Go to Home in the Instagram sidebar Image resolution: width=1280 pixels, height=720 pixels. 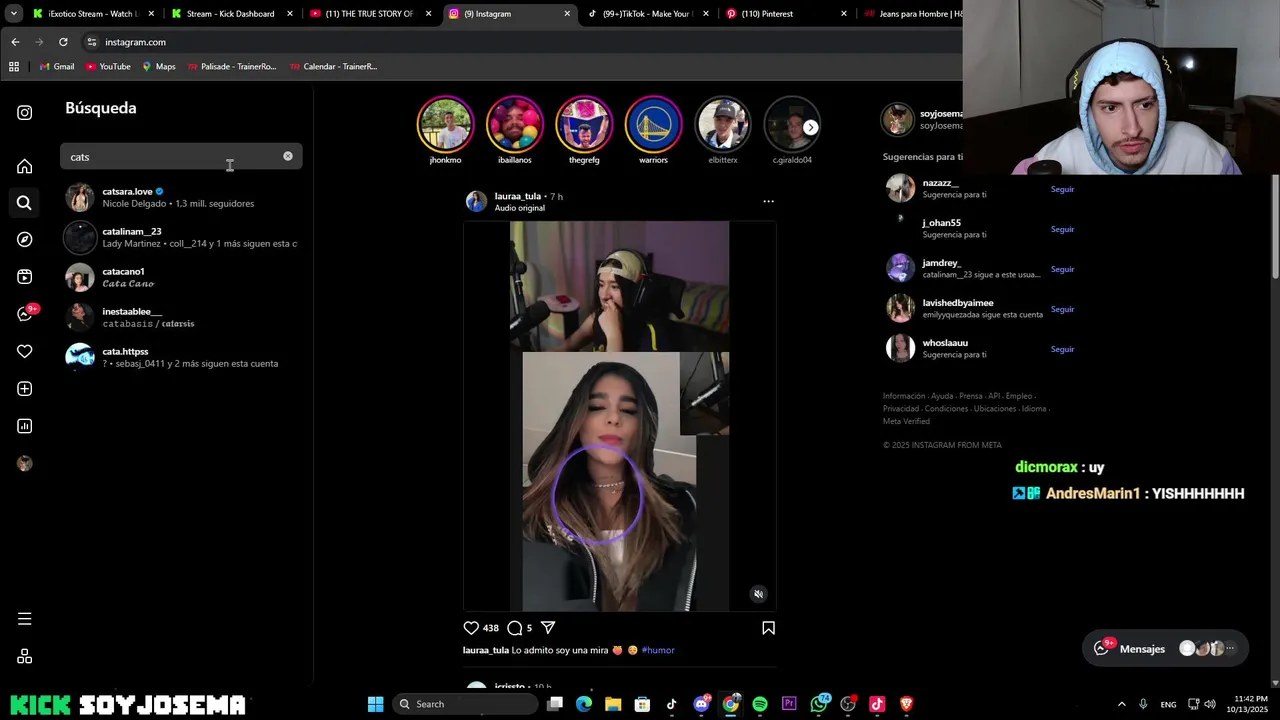click(x=24, y=166)
